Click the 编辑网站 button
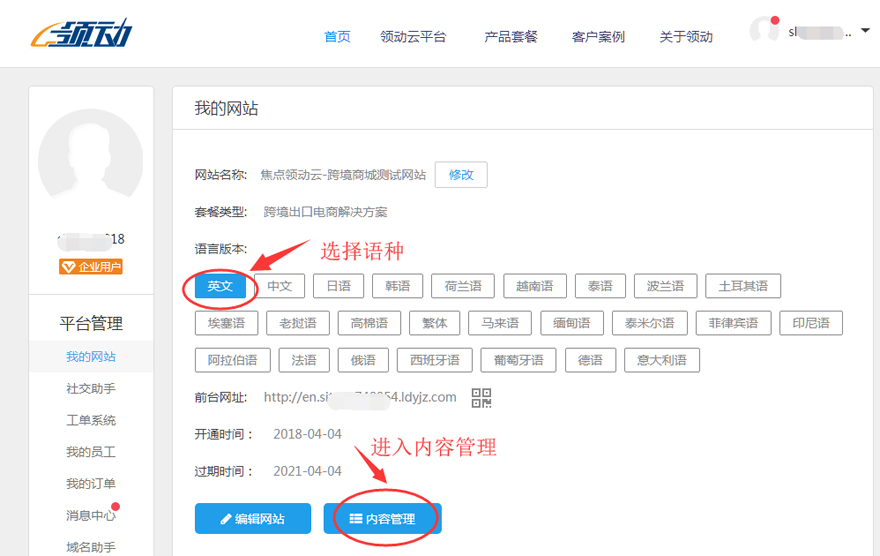 pos(253,519)
